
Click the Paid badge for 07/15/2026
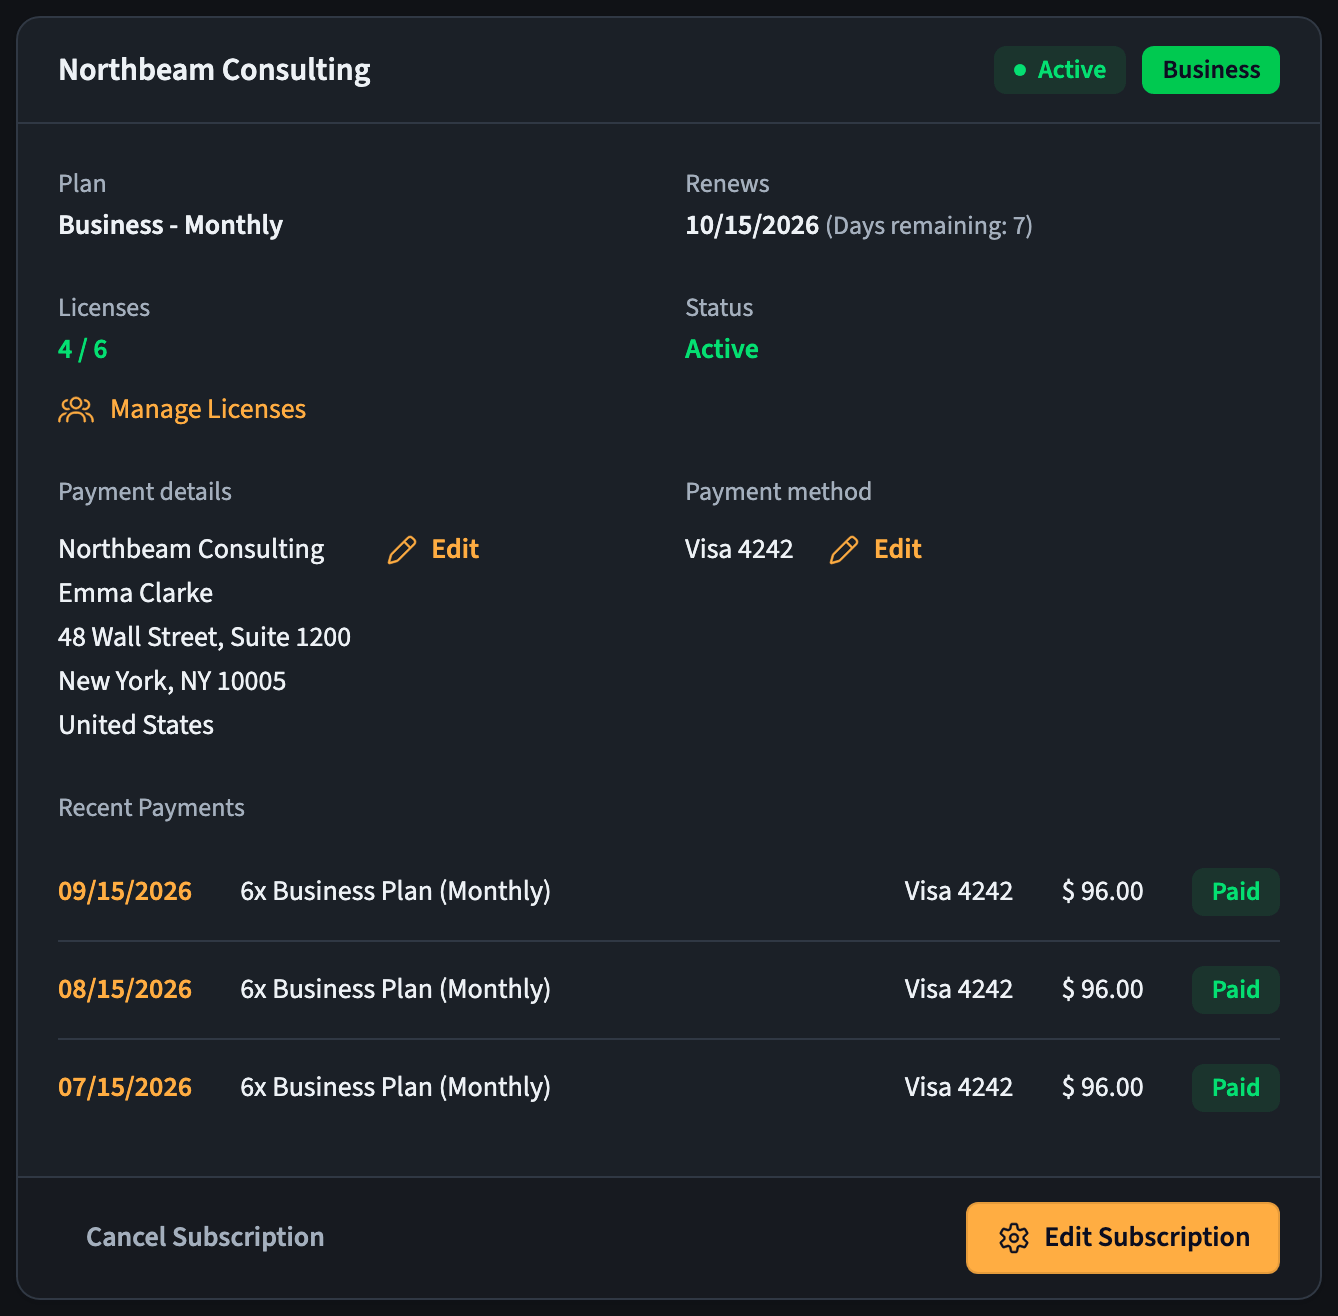pos(1236,1088)
